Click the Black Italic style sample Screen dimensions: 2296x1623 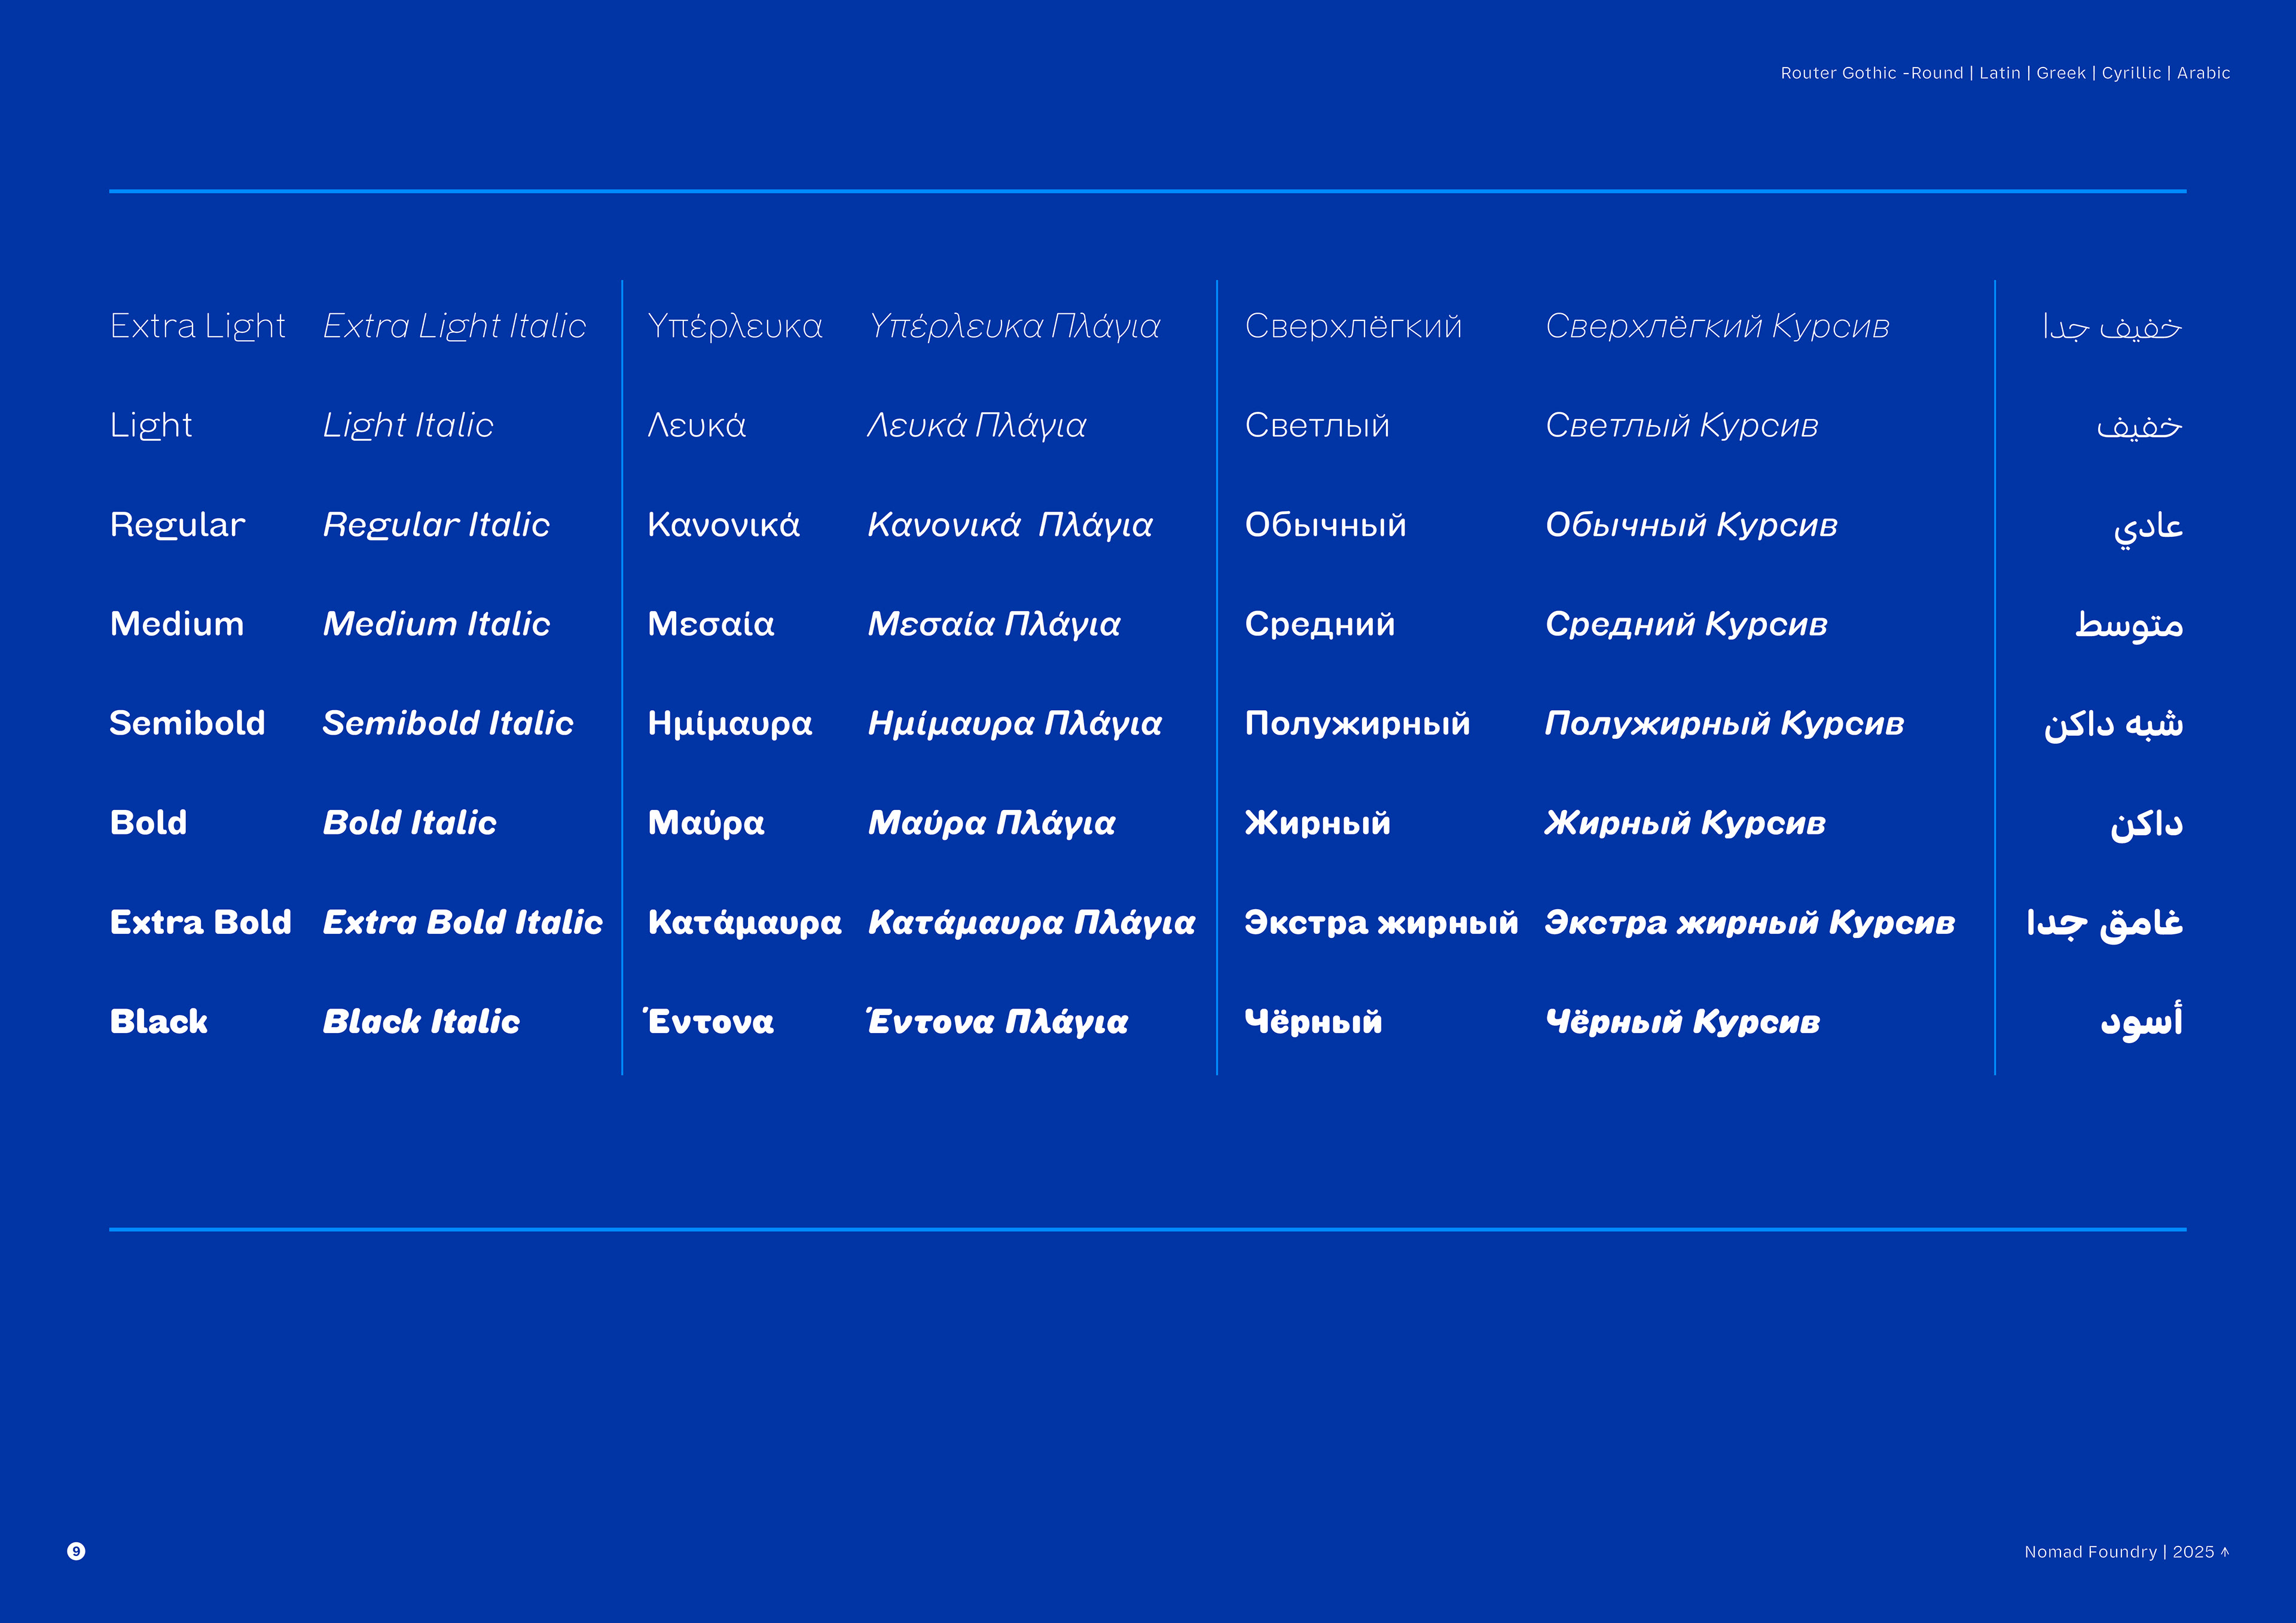[x=421, y=1021]
